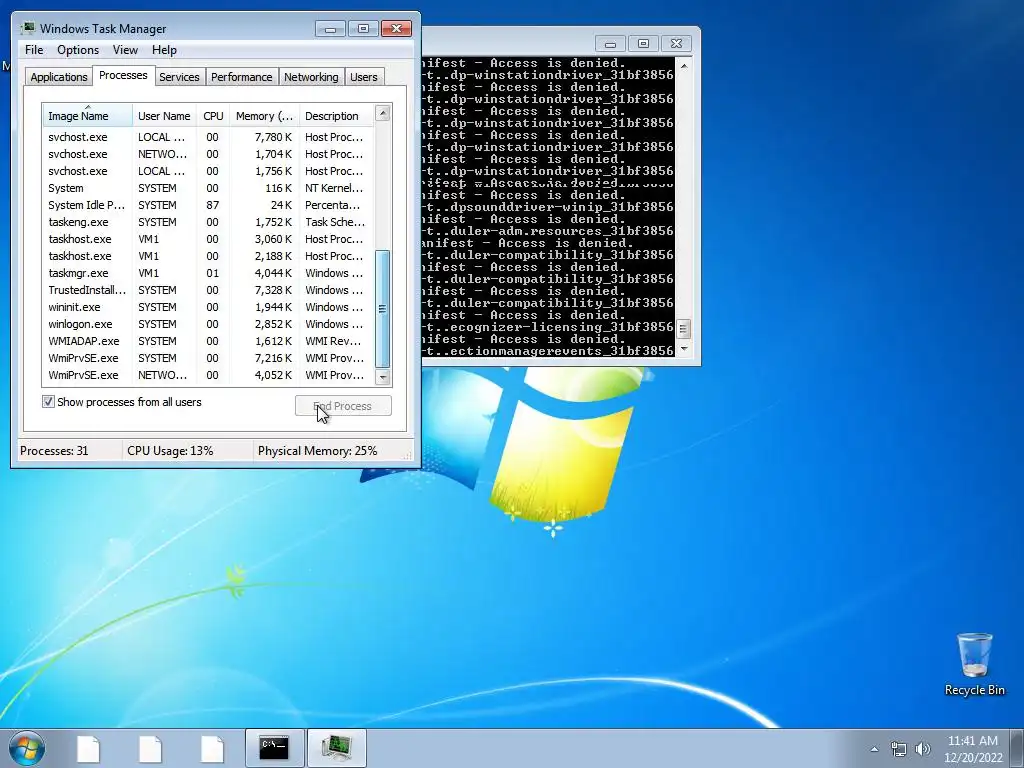Image resolution: width=1024 pixels, height=768 pixels.
Task: Select WmiPrvSE.exe using 4,052 K
Action: pos(208,375)
